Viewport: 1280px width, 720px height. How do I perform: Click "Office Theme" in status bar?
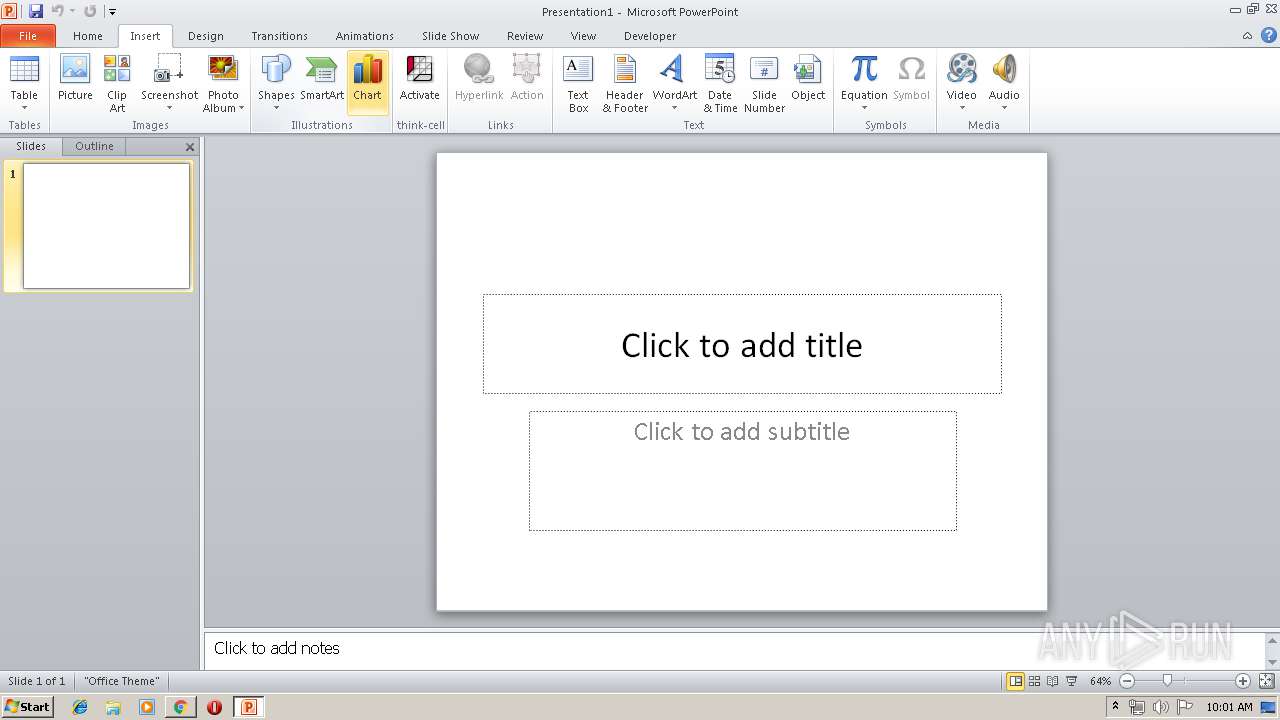[121, 681]
